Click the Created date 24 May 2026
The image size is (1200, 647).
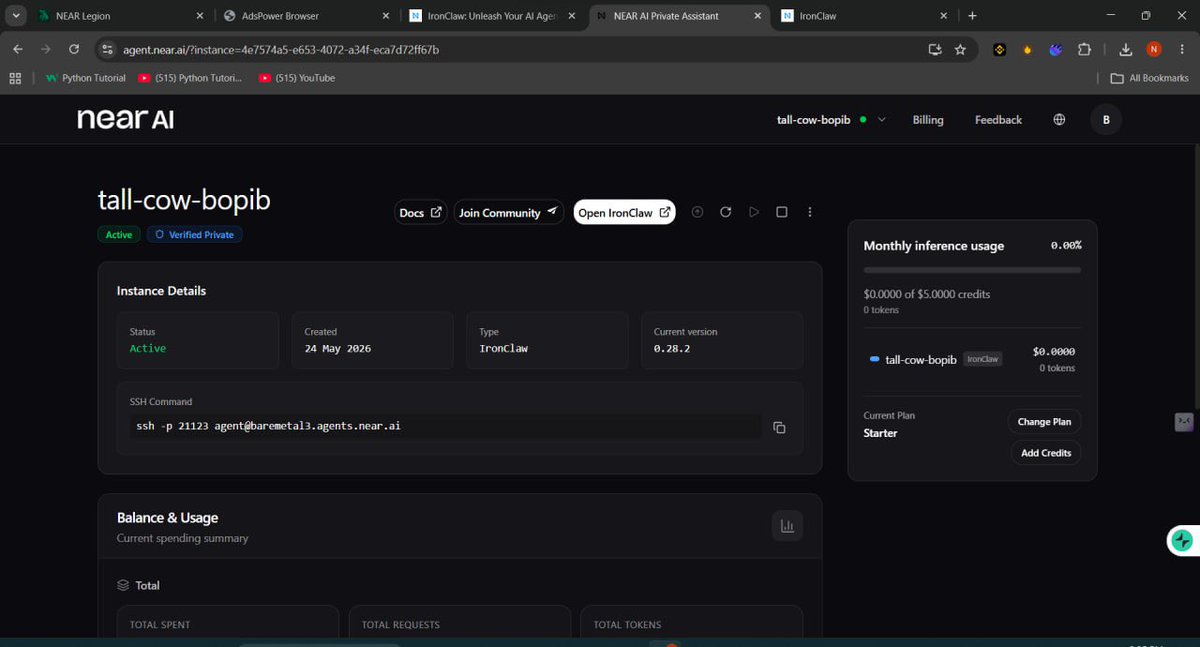(337, 348)
